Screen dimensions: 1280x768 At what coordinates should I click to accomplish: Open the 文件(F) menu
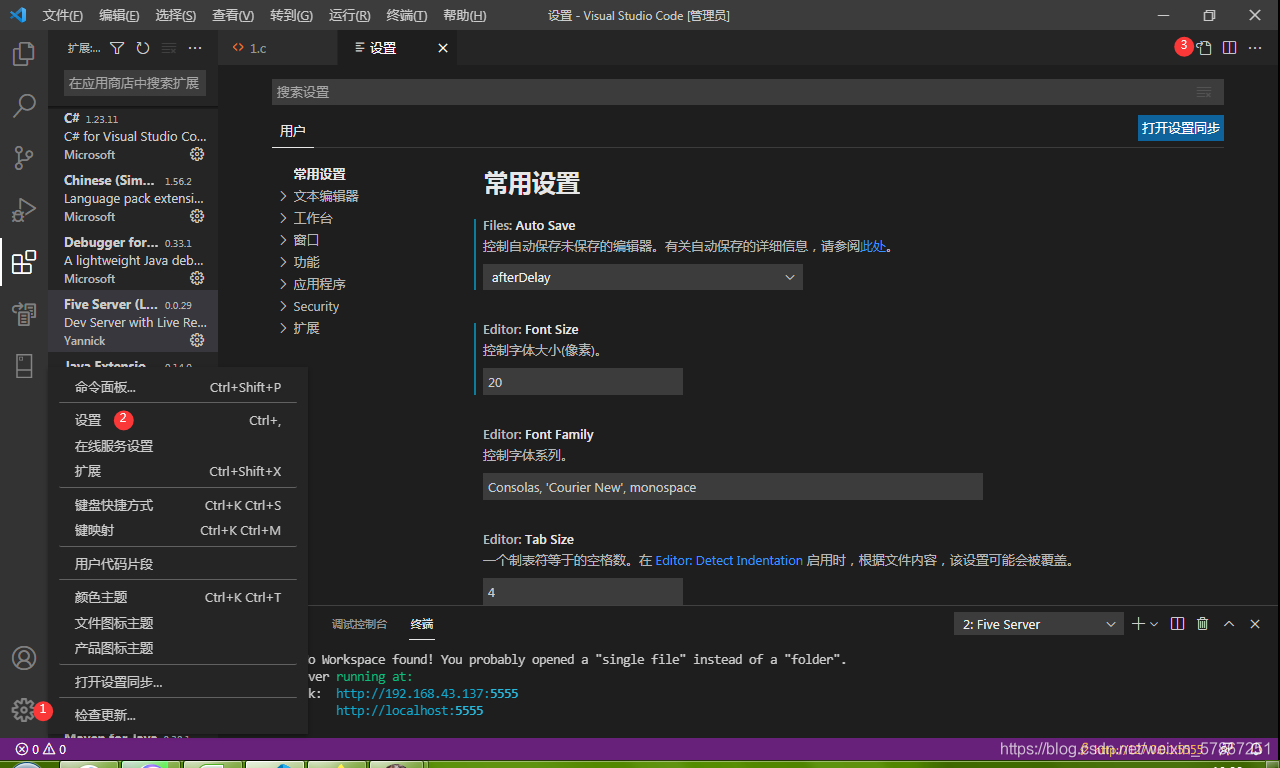[63, 16]
